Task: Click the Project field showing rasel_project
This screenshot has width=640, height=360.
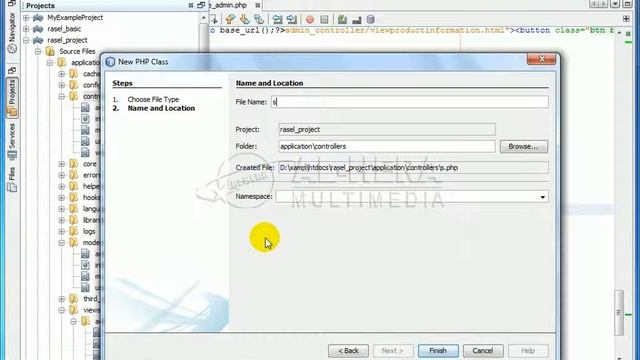Action: [x=387, y=129]
